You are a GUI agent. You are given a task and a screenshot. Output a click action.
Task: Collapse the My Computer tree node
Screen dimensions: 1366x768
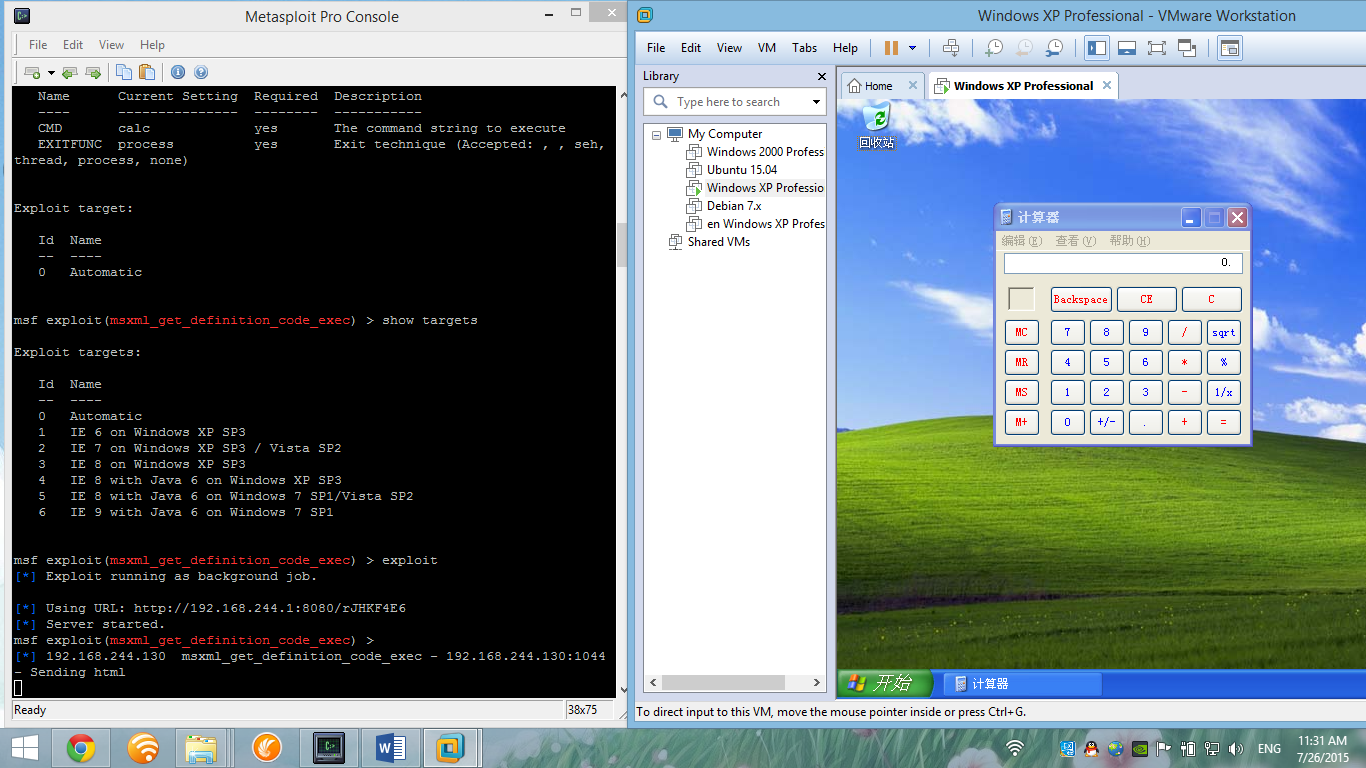[656, 134]
